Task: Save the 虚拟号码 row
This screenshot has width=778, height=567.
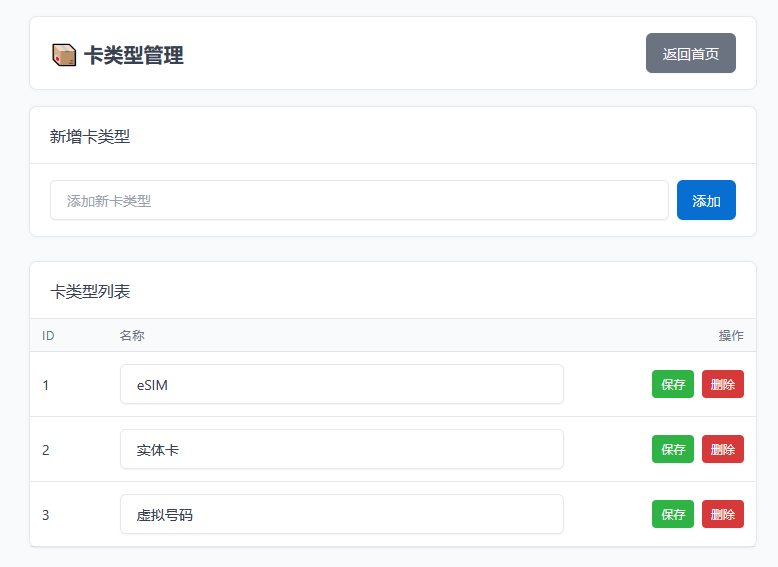Action: click(x=673, y=514)
